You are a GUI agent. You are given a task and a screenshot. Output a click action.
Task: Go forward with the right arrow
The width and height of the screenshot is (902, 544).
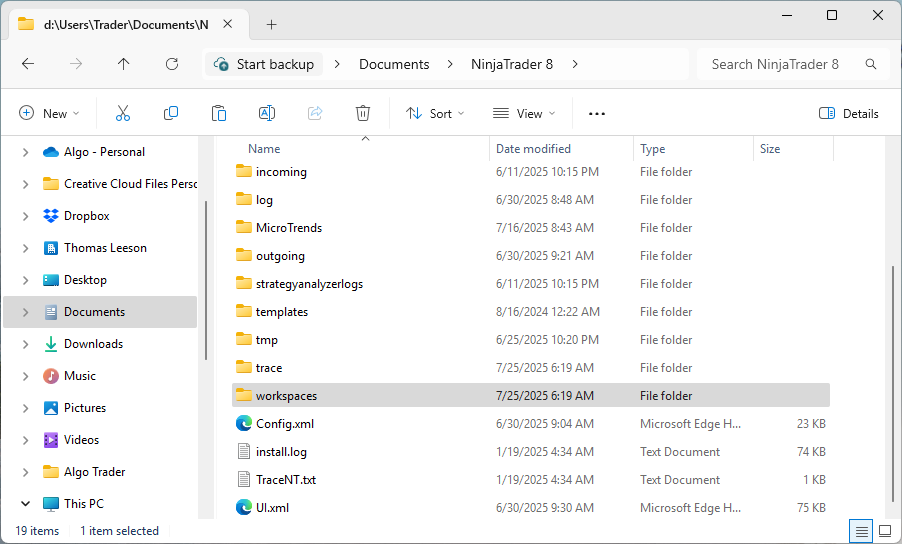pos(75,64)
